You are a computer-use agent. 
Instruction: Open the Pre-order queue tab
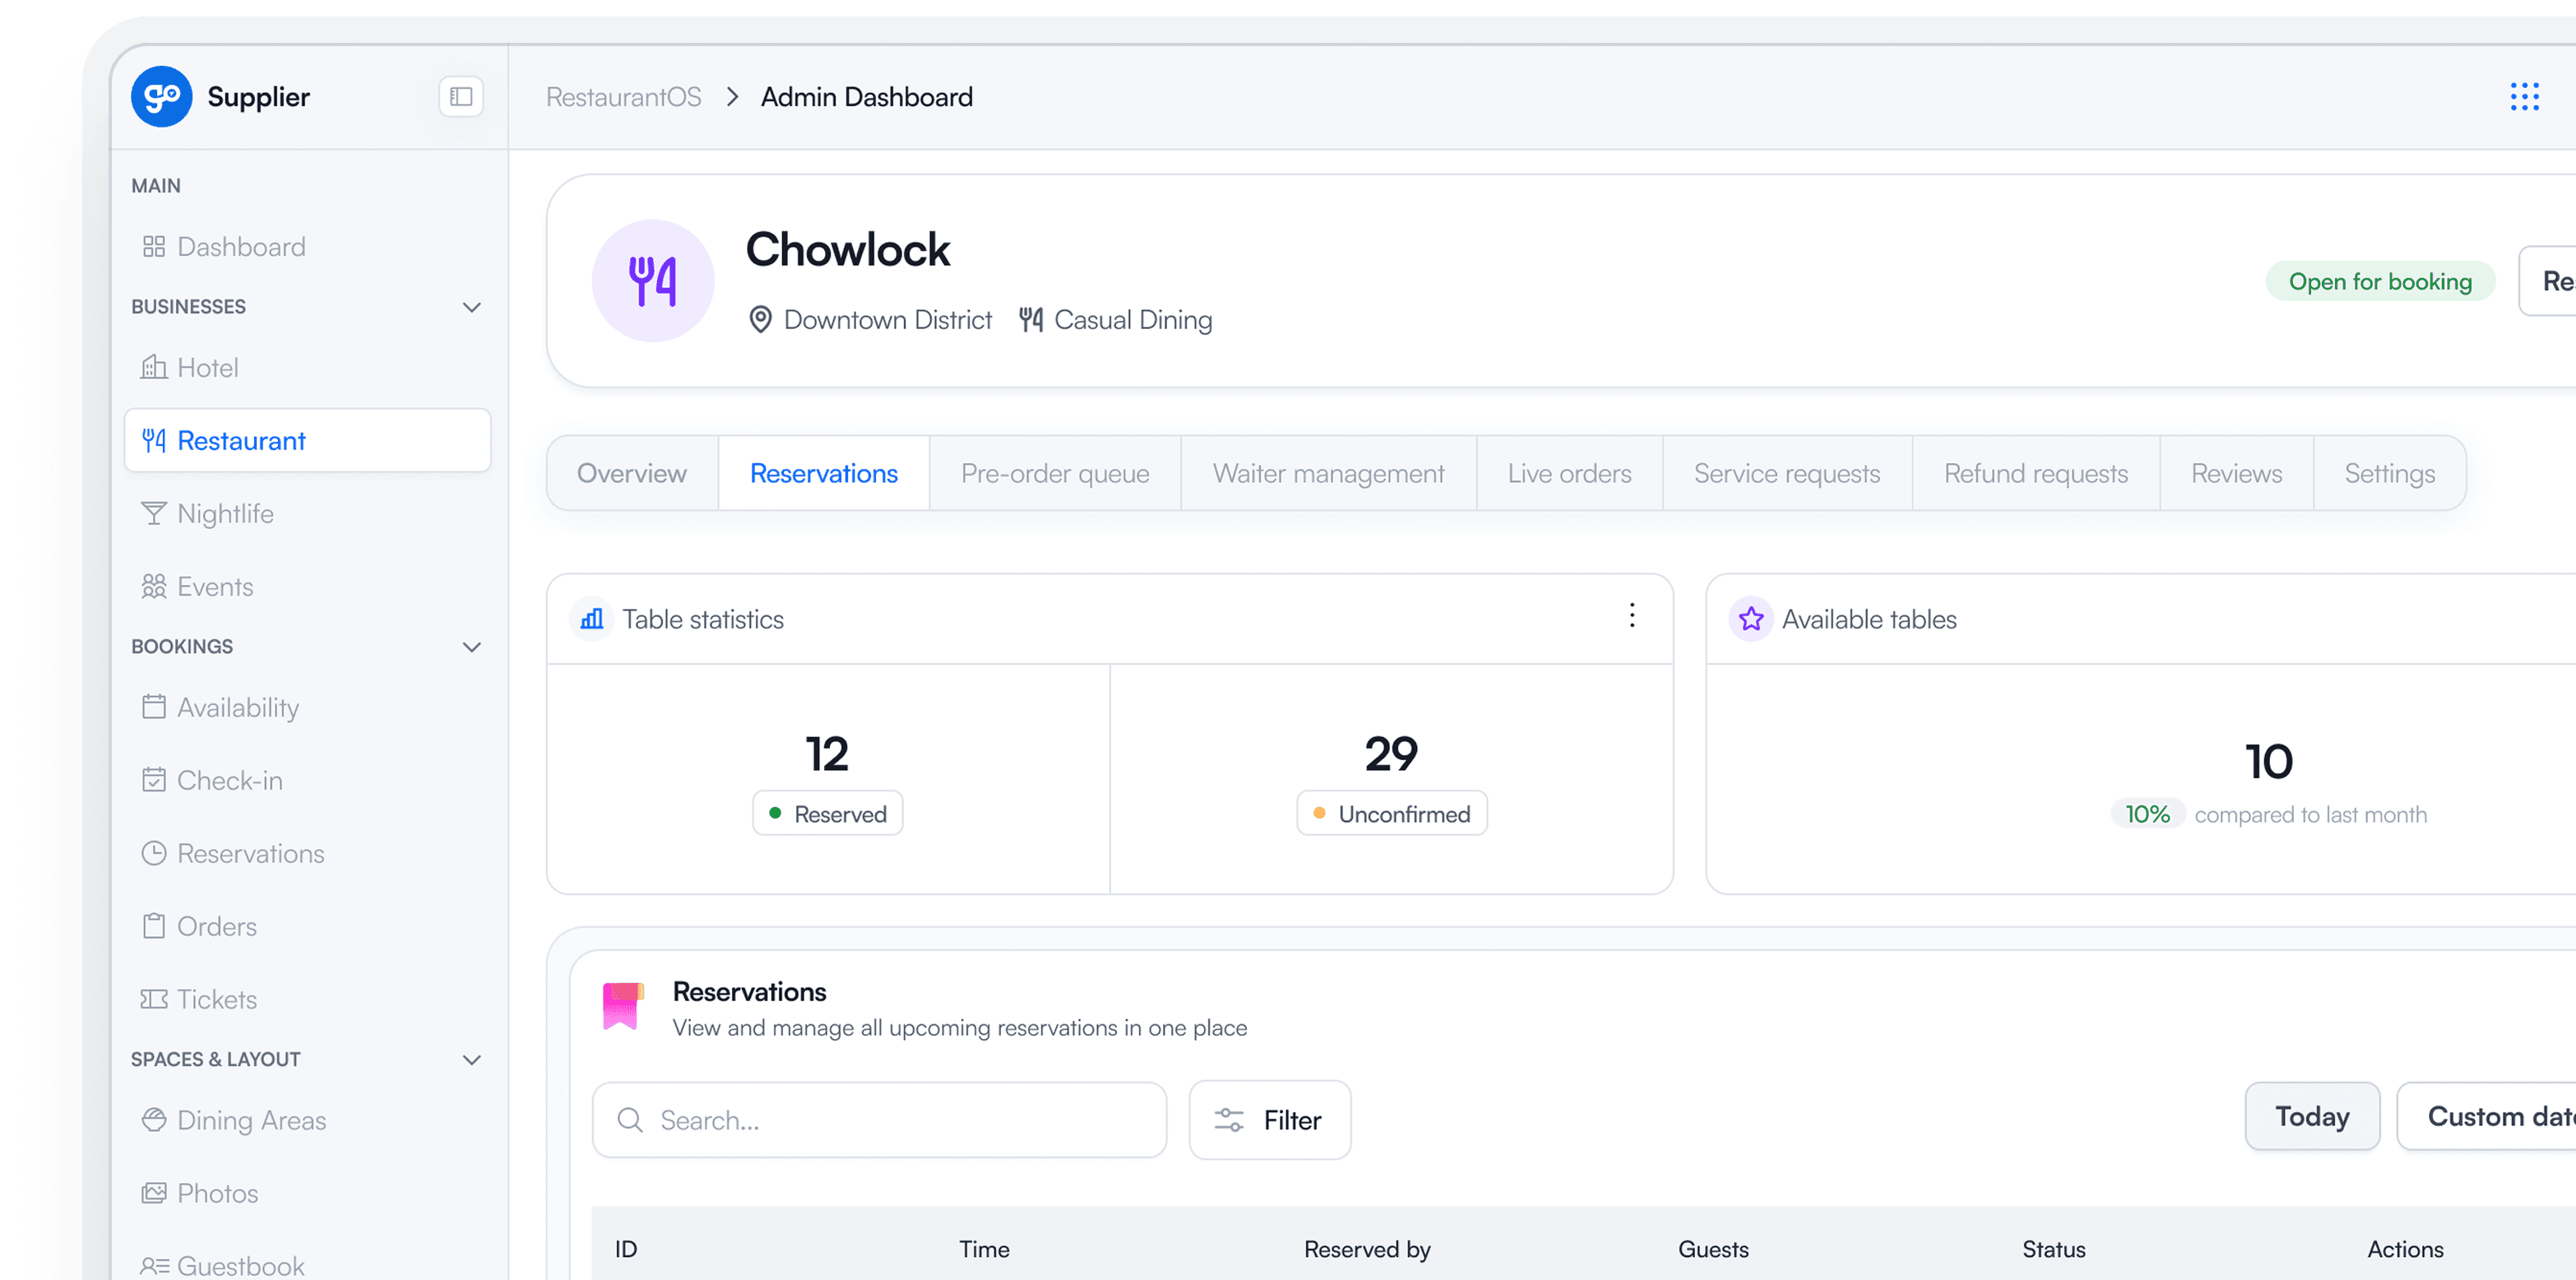pyautogui.click(x=1055, y=473)
